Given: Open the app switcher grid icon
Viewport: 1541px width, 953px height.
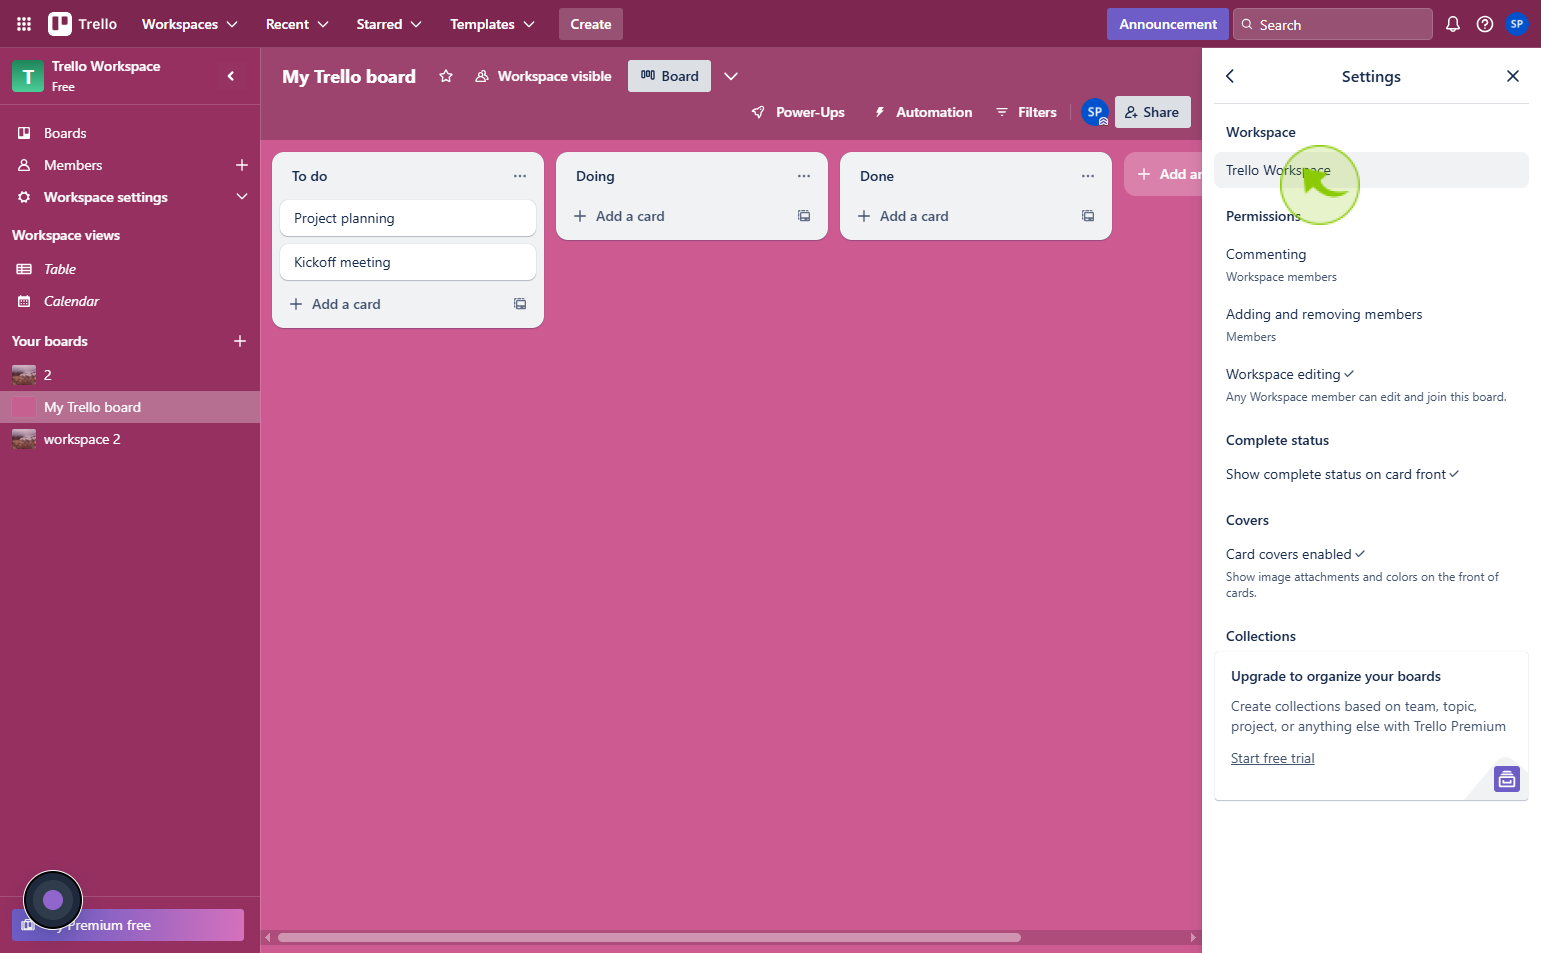Looking at the screenshot, I should 24,24.
